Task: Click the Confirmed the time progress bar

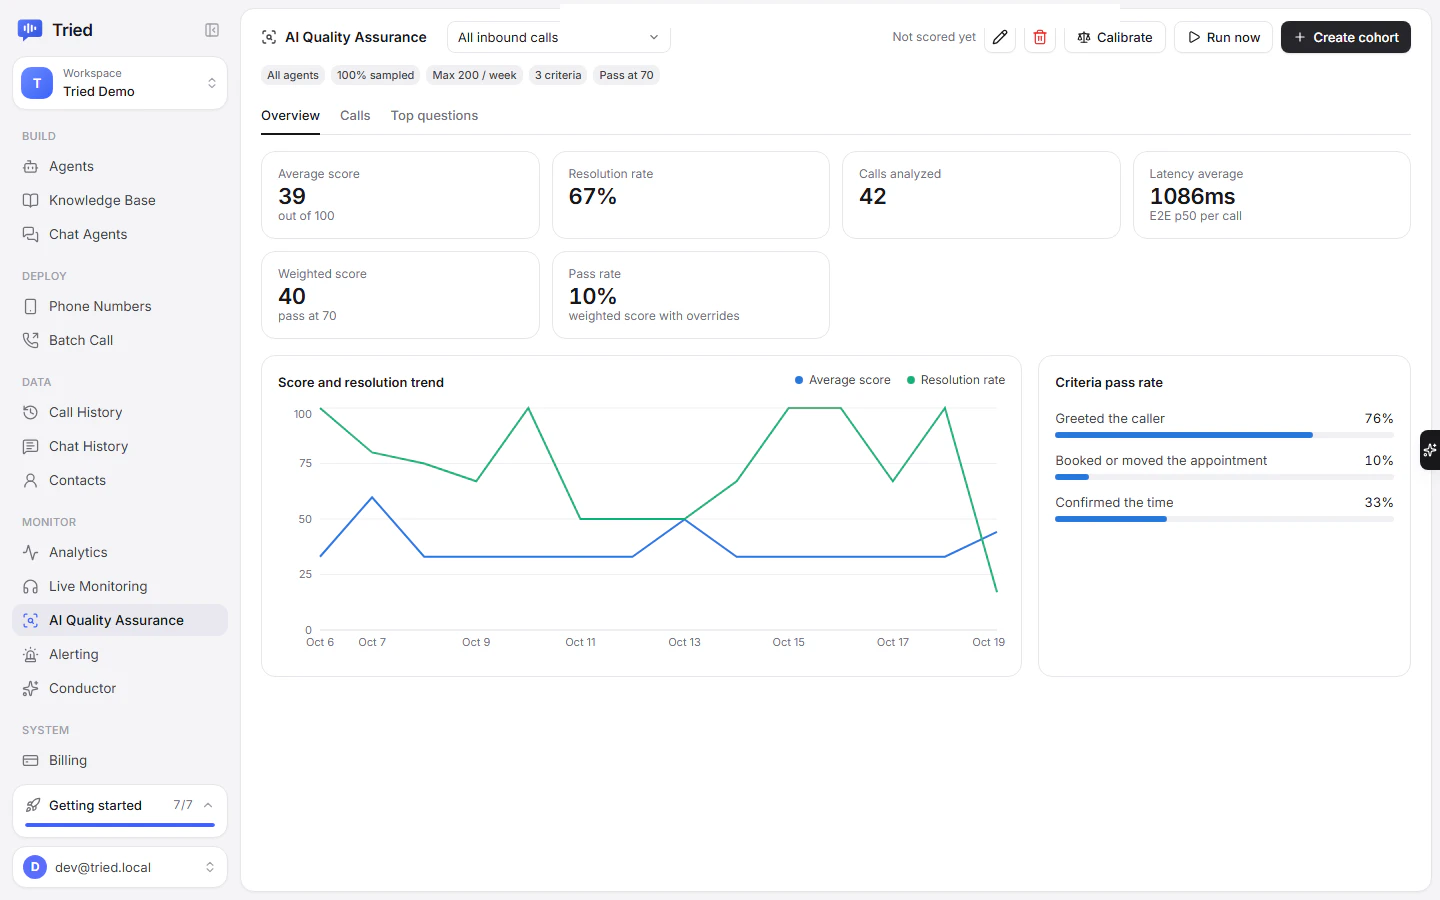Action: (x=1224, y=519)
